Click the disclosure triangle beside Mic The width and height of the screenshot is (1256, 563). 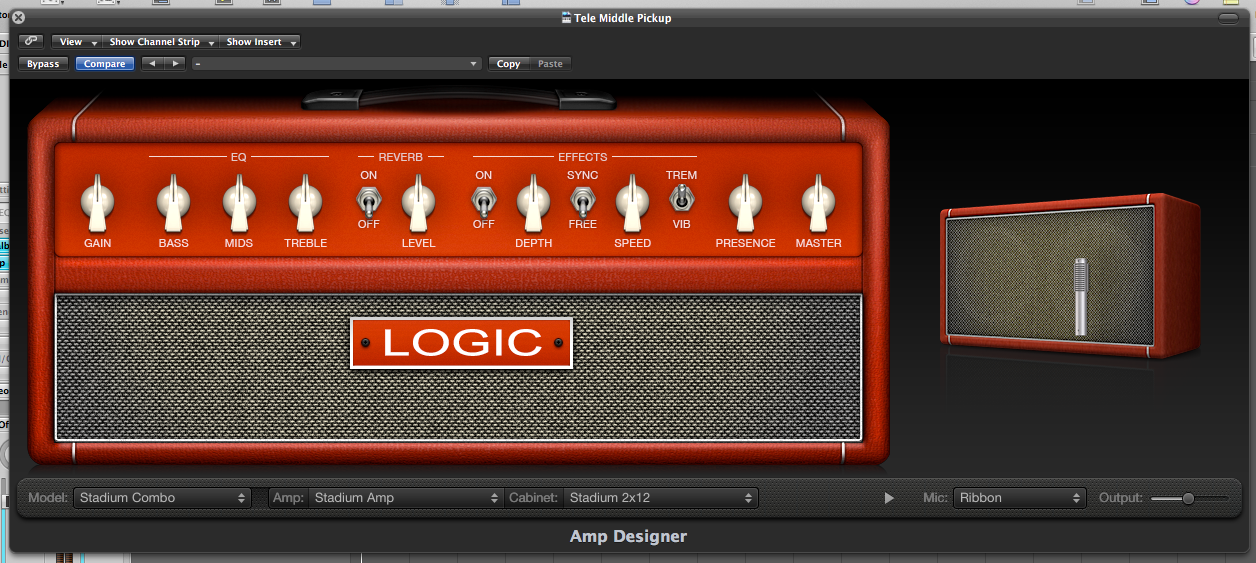click(x=889, y=498)
